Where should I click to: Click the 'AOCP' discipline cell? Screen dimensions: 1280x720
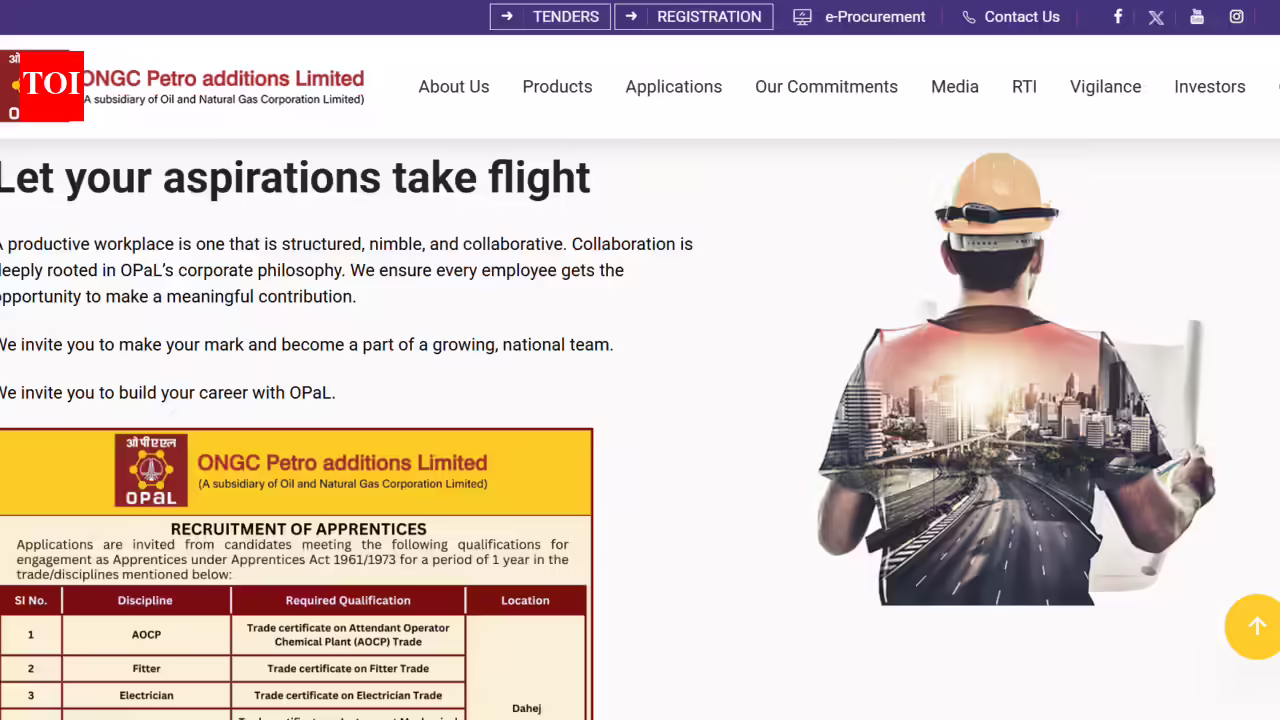pos(146,635)
